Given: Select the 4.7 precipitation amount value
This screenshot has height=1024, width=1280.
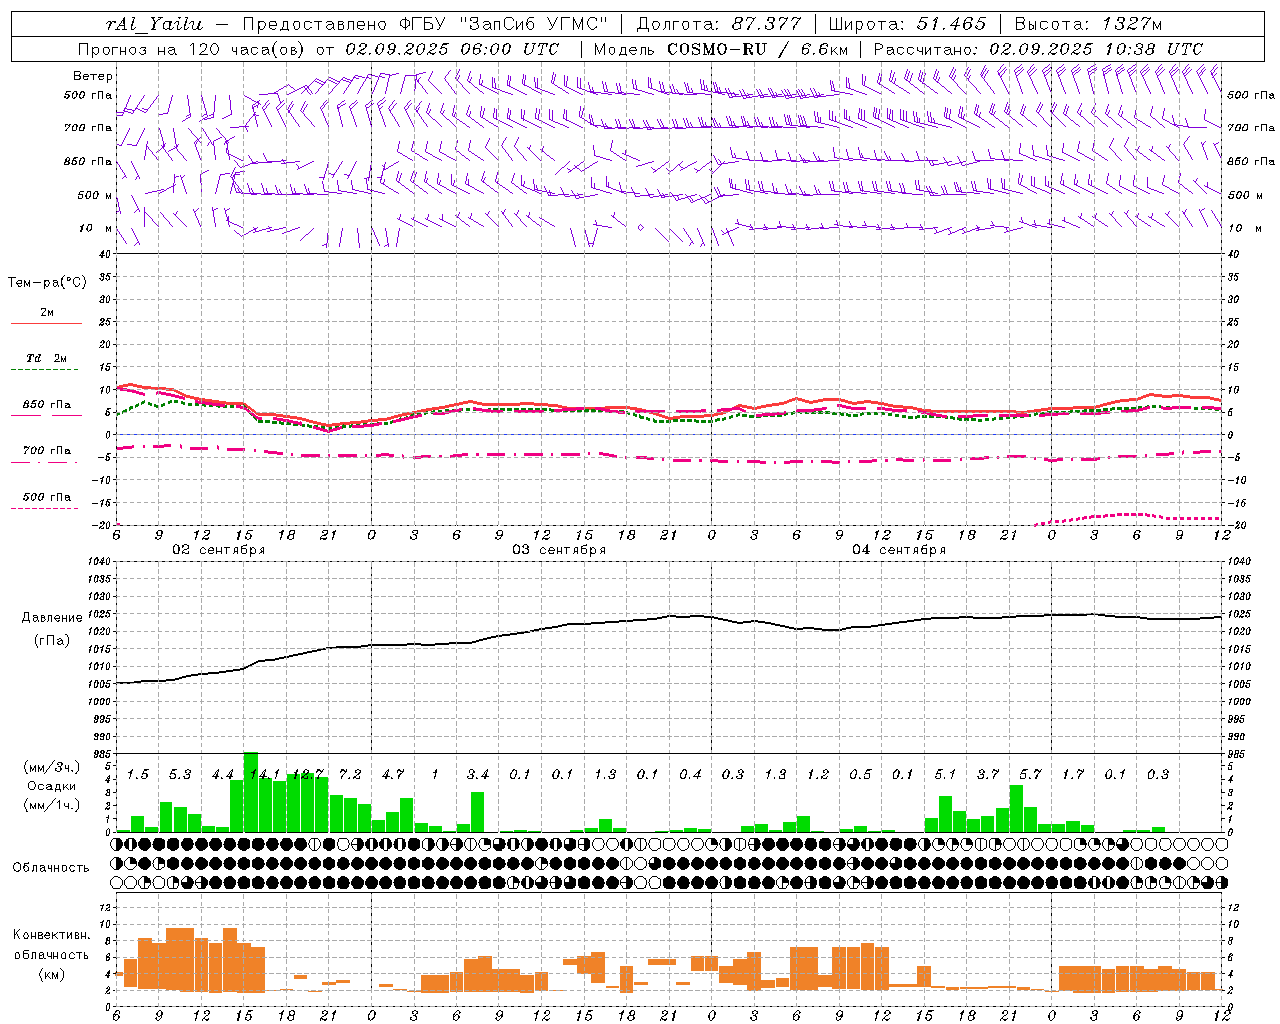Looking at the screenshot, I should 393,775.
